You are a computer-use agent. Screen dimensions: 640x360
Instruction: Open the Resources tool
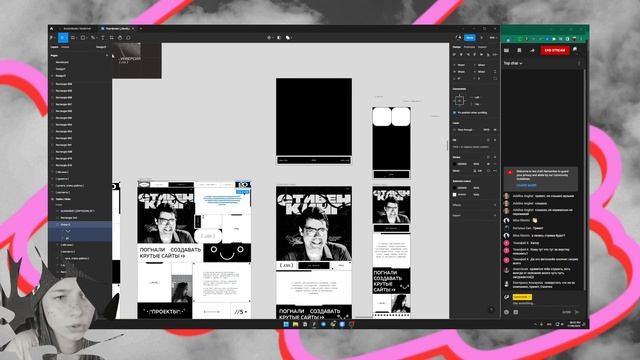111,38
